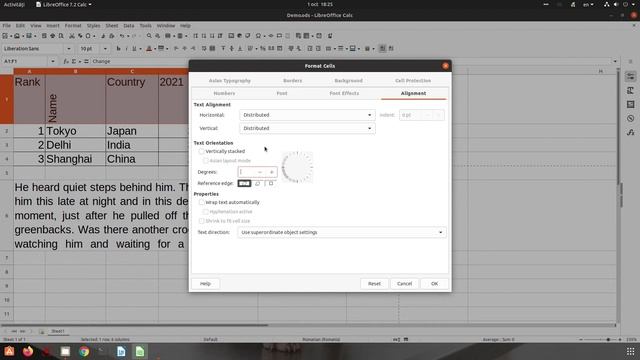Click the Center Horizontally toolbar icon
The width and height of the screenshot is (640, 360).
pos(184,49)
